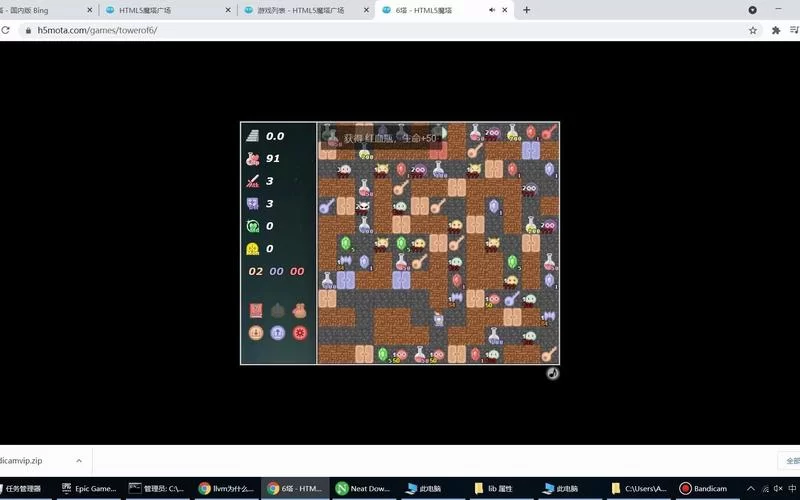Image resolution: width=800 pixels, height=500 pixels.
Task: Click the 中 input method indicator
Action: point(792,488)
